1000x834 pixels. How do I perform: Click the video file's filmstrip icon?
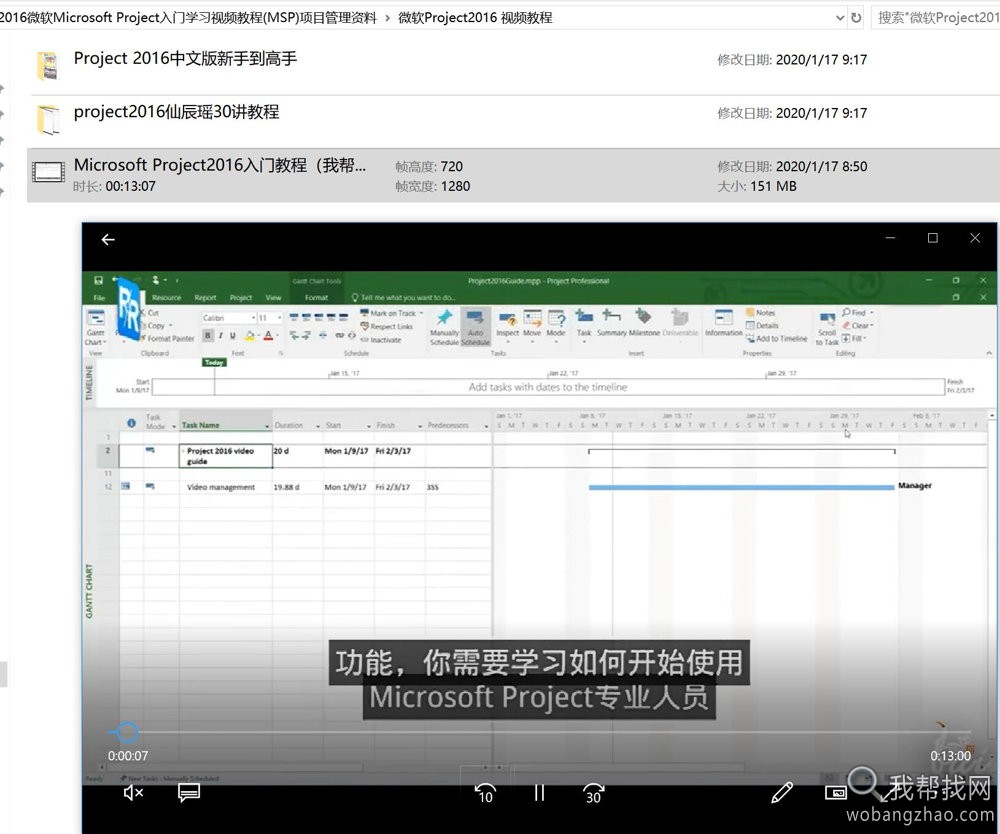(48, 172)
